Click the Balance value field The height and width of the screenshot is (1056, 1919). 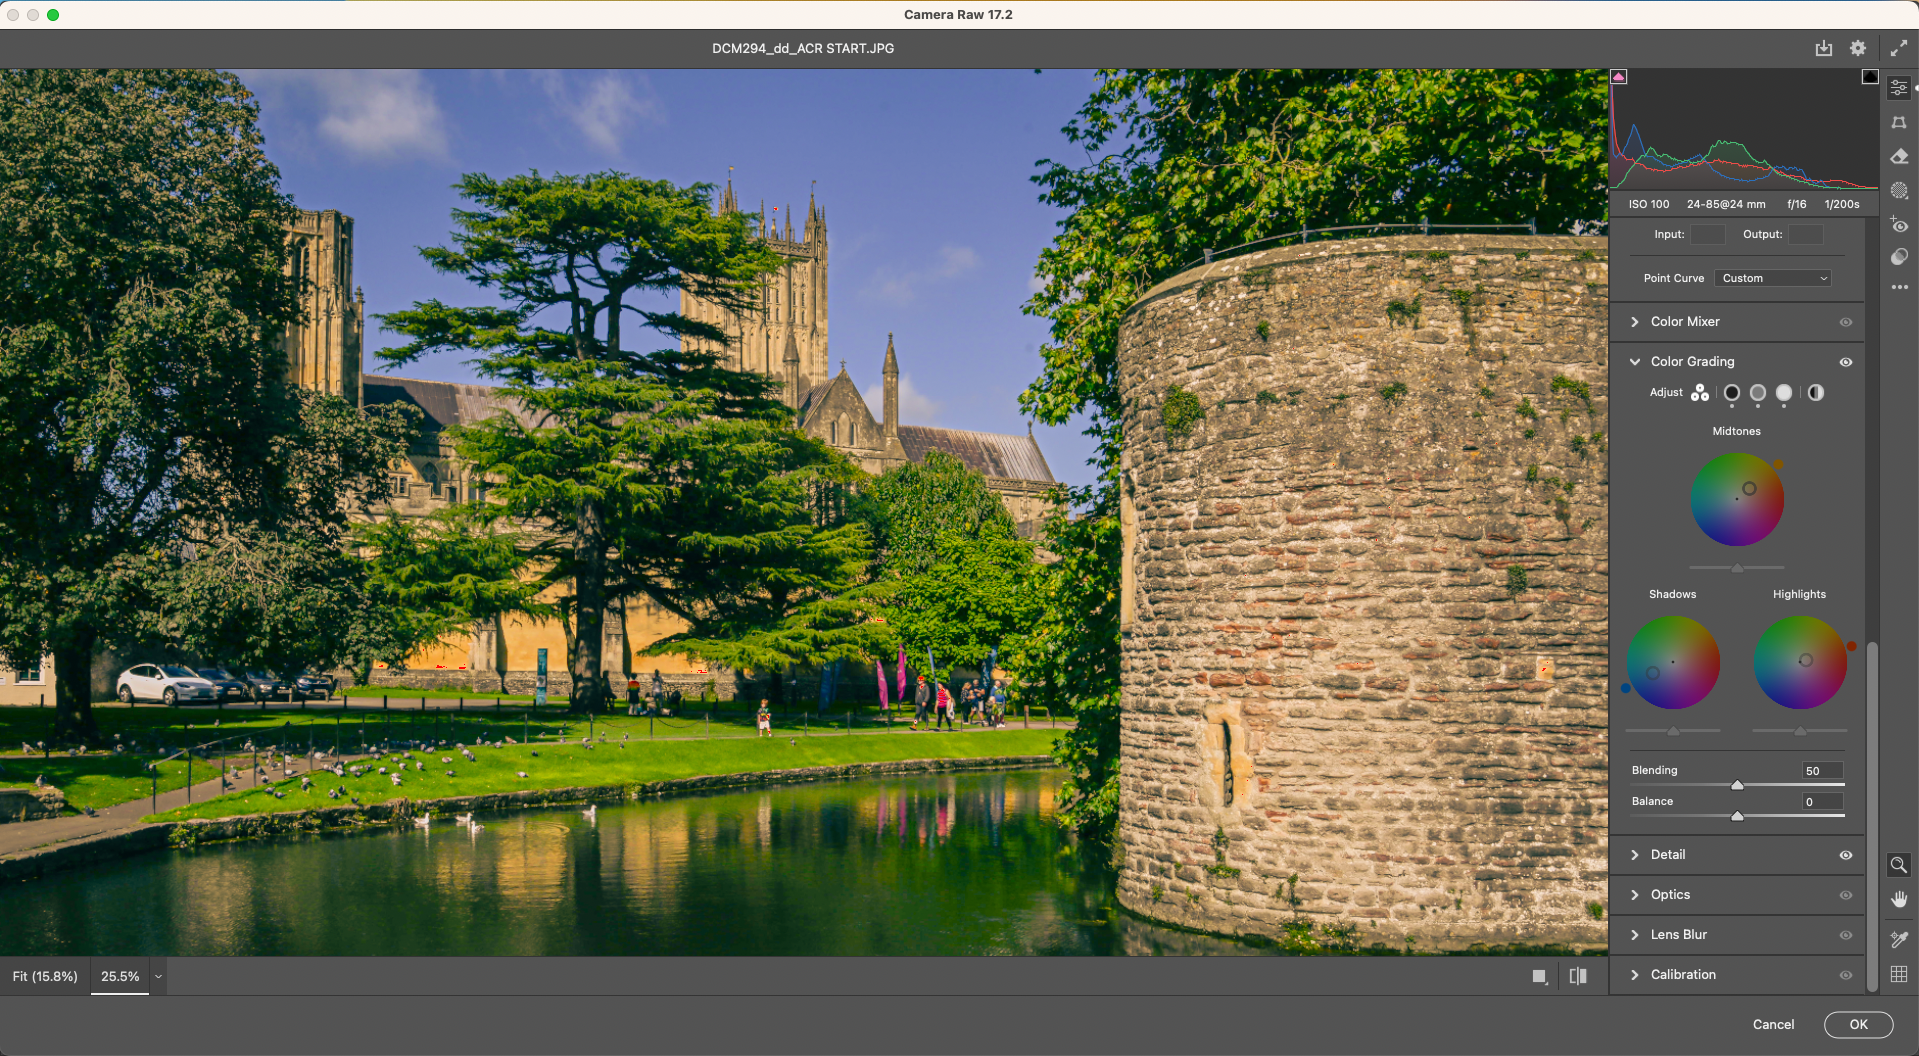(1822, 801)
